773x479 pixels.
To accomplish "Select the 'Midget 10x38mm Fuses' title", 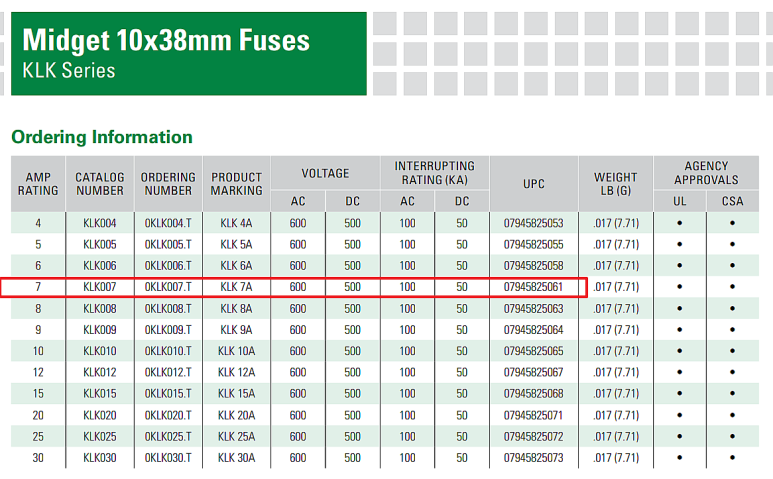I will [166, 40].
